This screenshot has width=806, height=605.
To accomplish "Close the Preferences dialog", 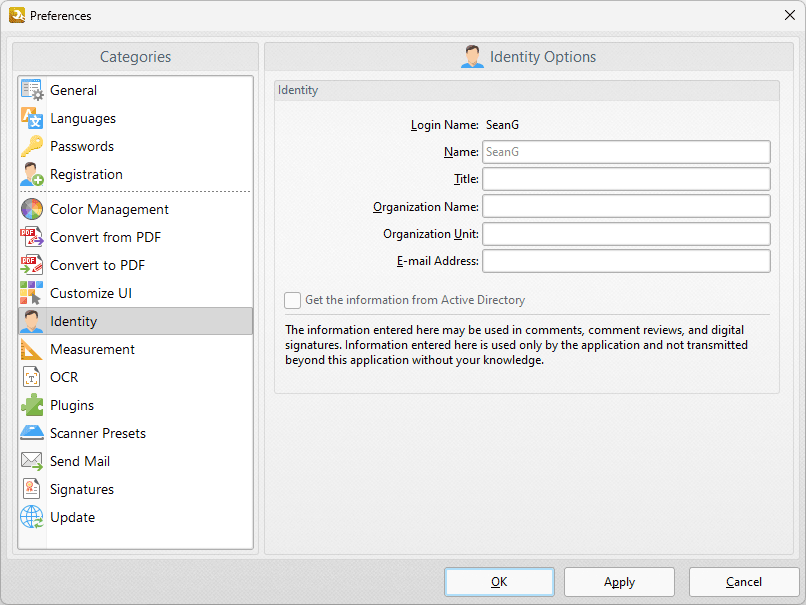I will (x=790, y=15).
